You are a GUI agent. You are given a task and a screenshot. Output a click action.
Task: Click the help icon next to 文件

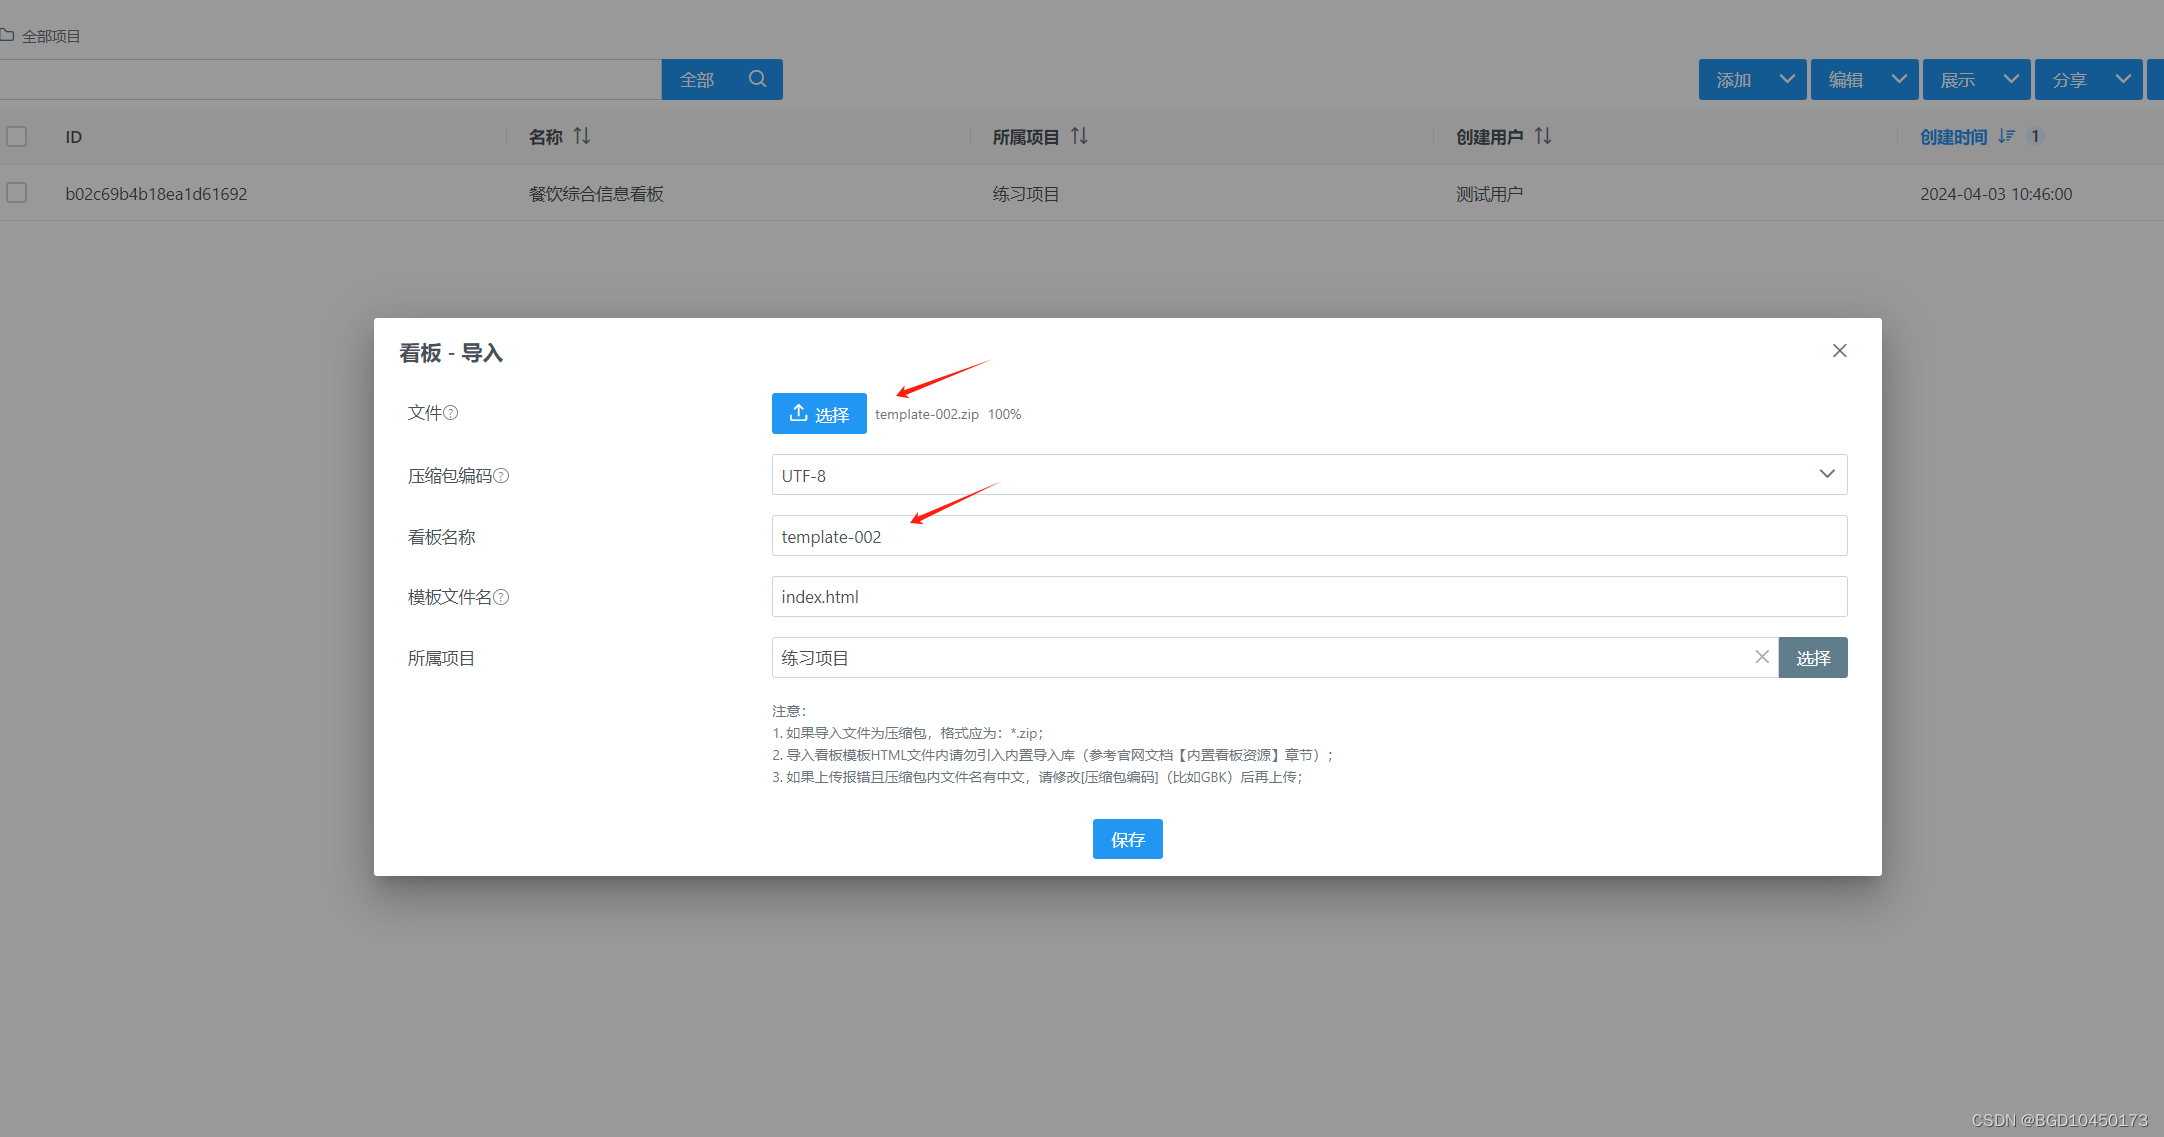(451, 412)
